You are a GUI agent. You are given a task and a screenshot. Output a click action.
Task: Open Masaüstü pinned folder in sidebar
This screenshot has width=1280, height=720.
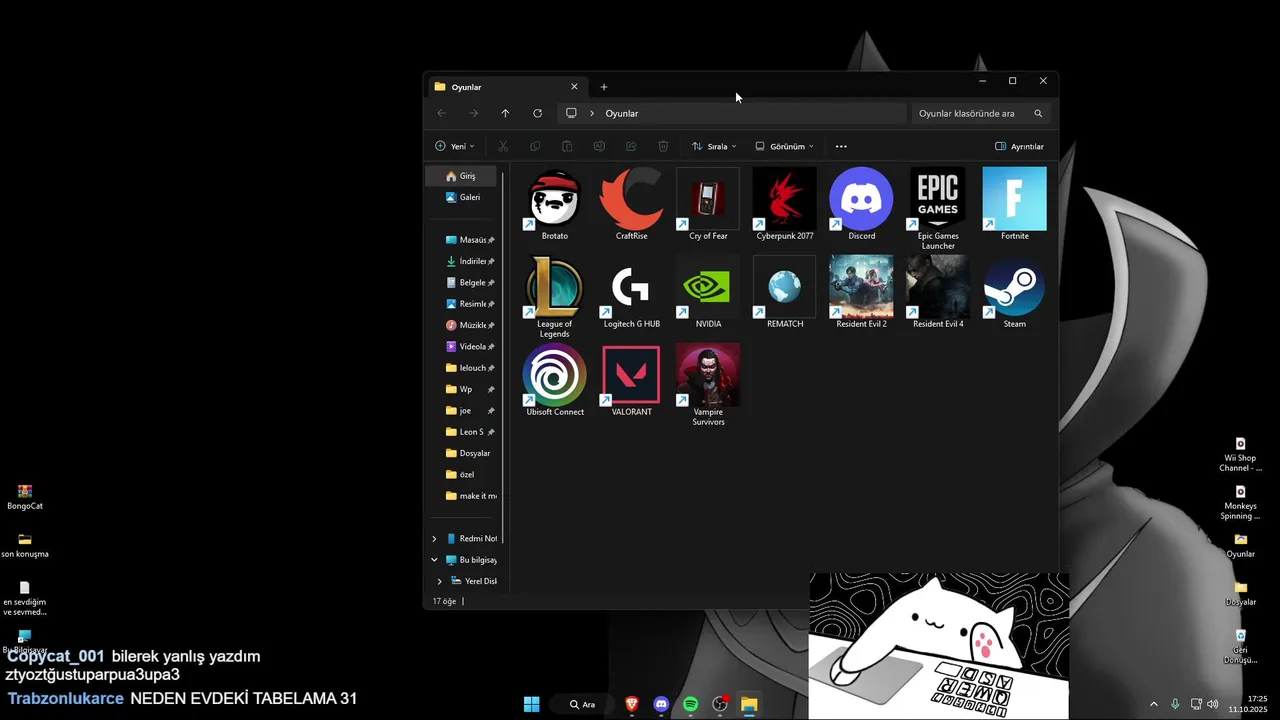point(470,240)
